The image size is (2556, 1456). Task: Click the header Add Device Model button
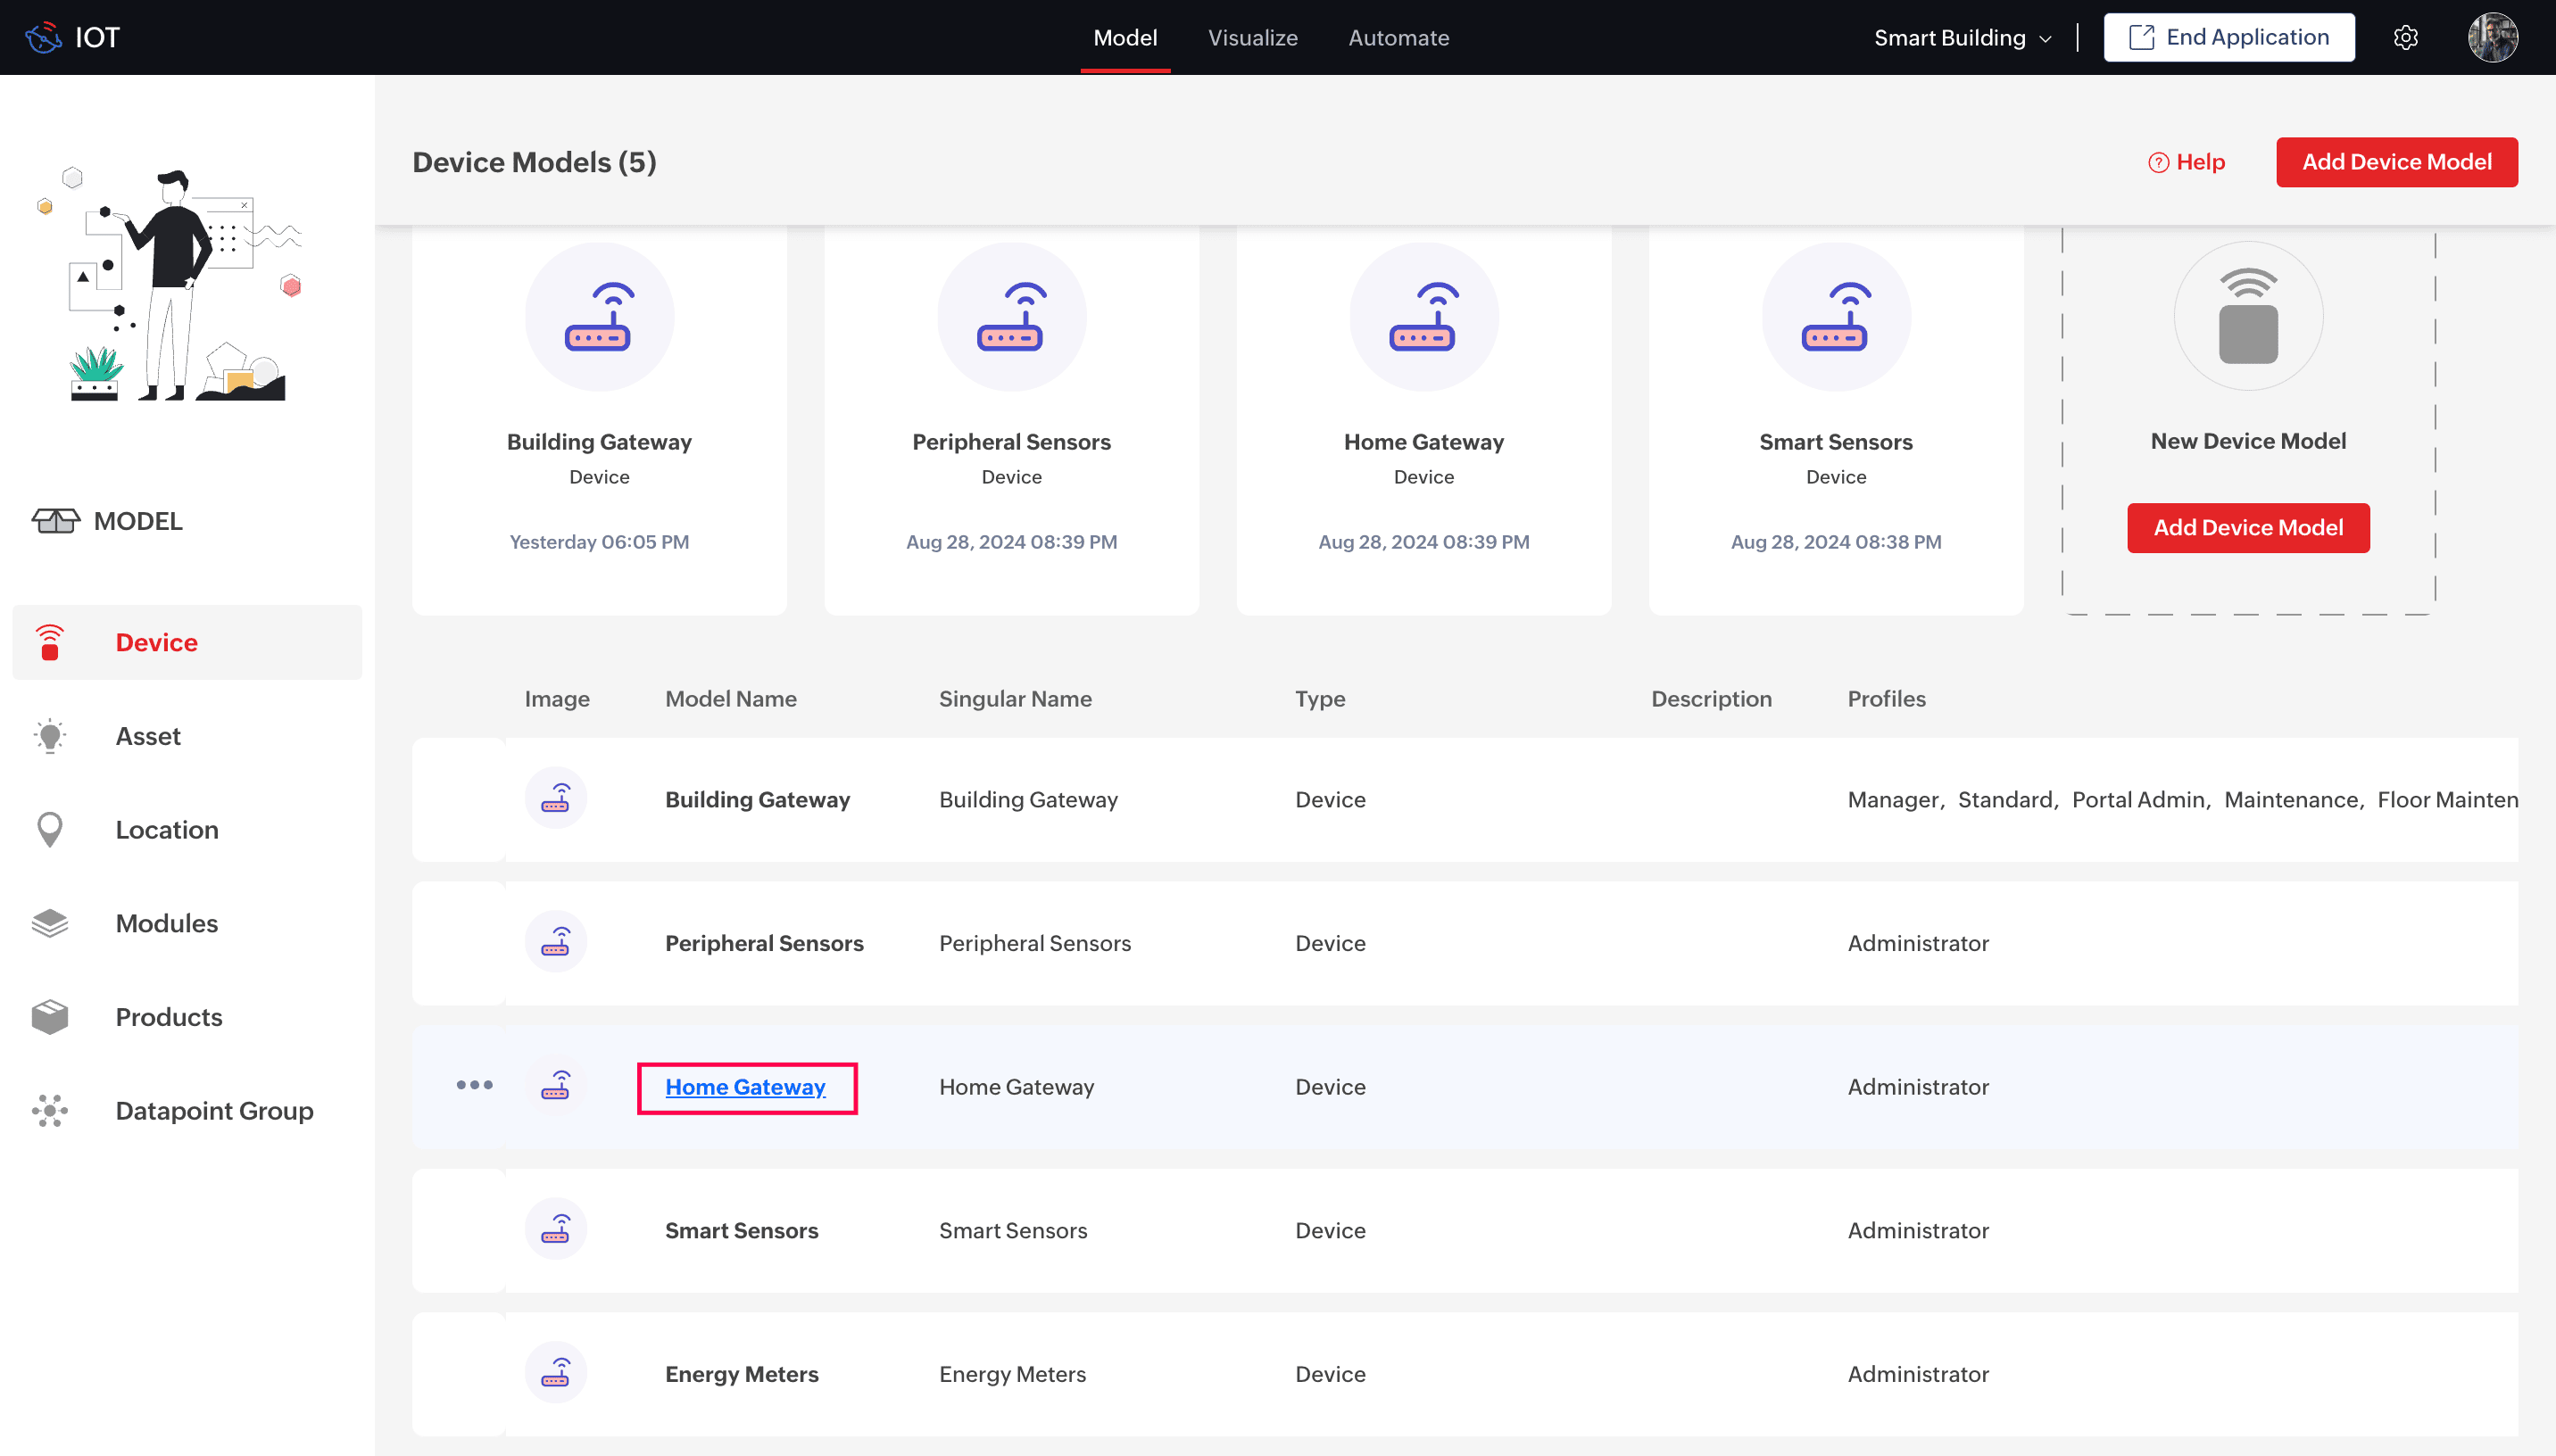point(2396,162)
